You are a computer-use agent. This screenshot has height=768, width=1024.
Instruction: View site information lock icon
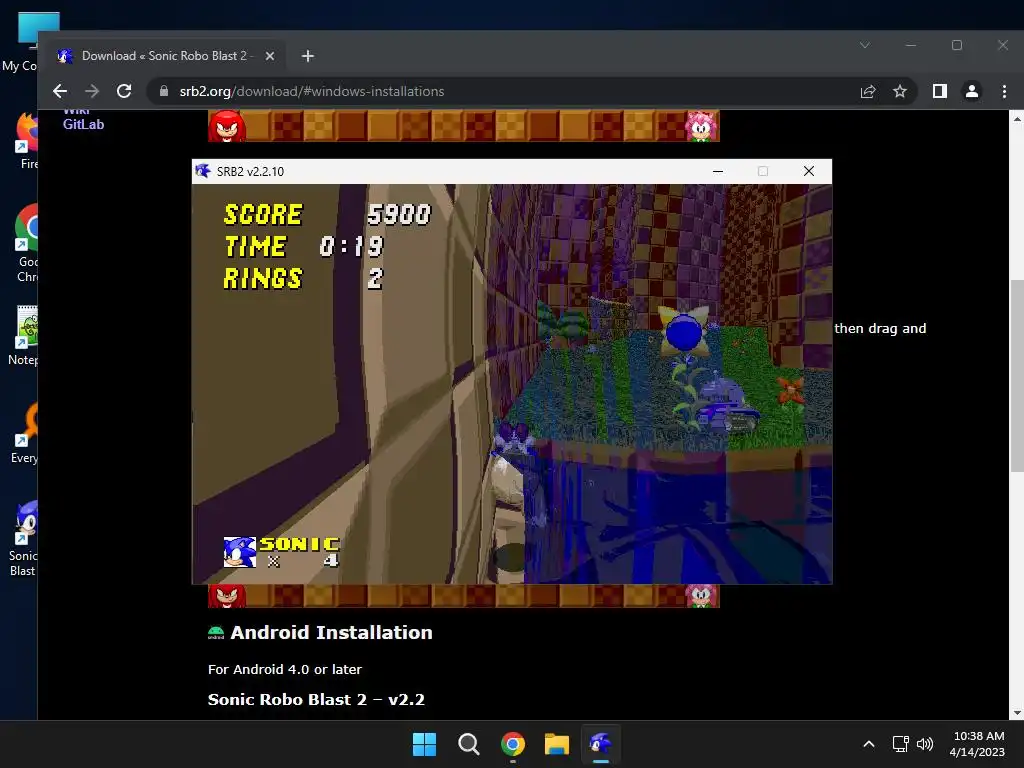164,91
